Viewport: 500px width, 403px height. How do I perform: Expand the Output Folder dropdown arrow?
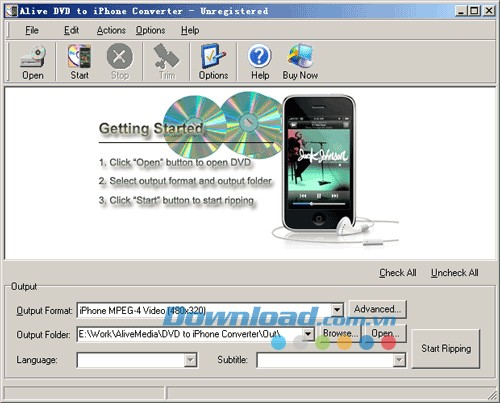[308, 334]
